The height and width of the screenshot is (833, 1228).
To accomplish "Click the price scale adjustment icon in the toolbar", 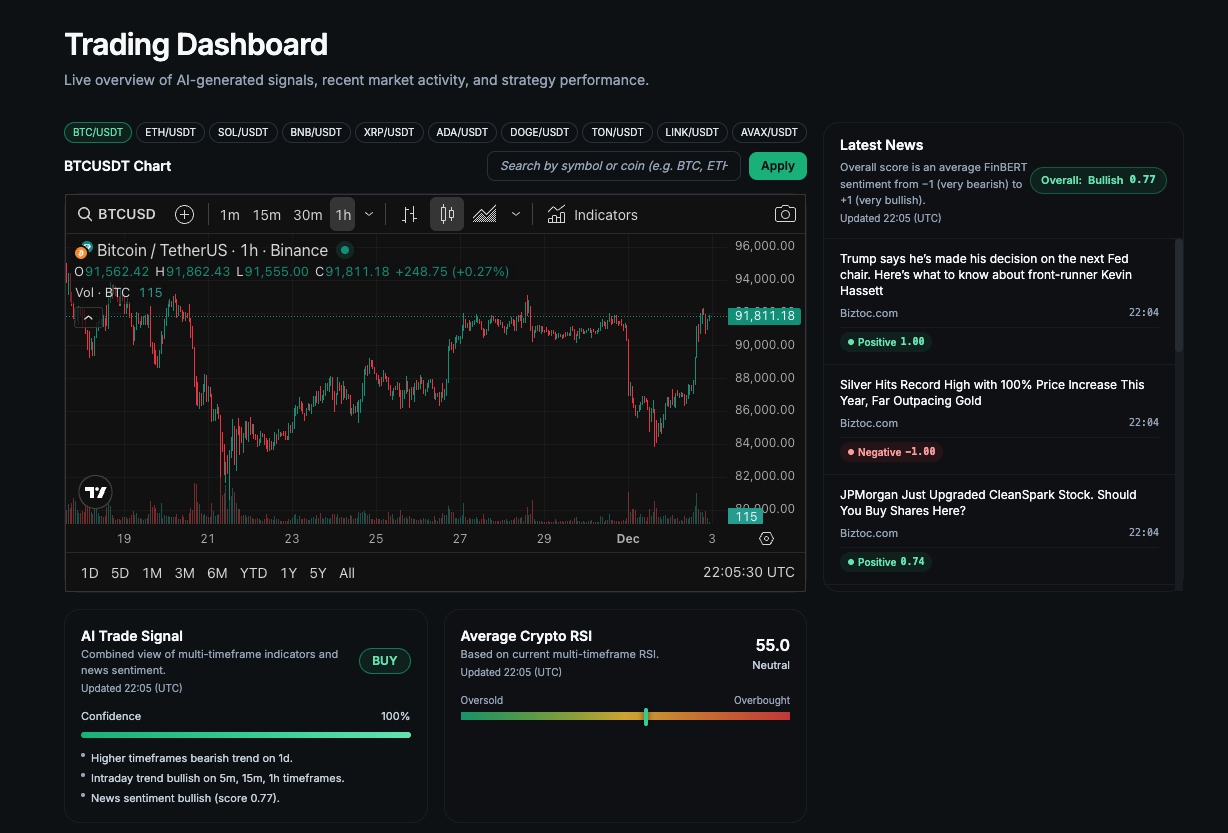I will 409,214.
